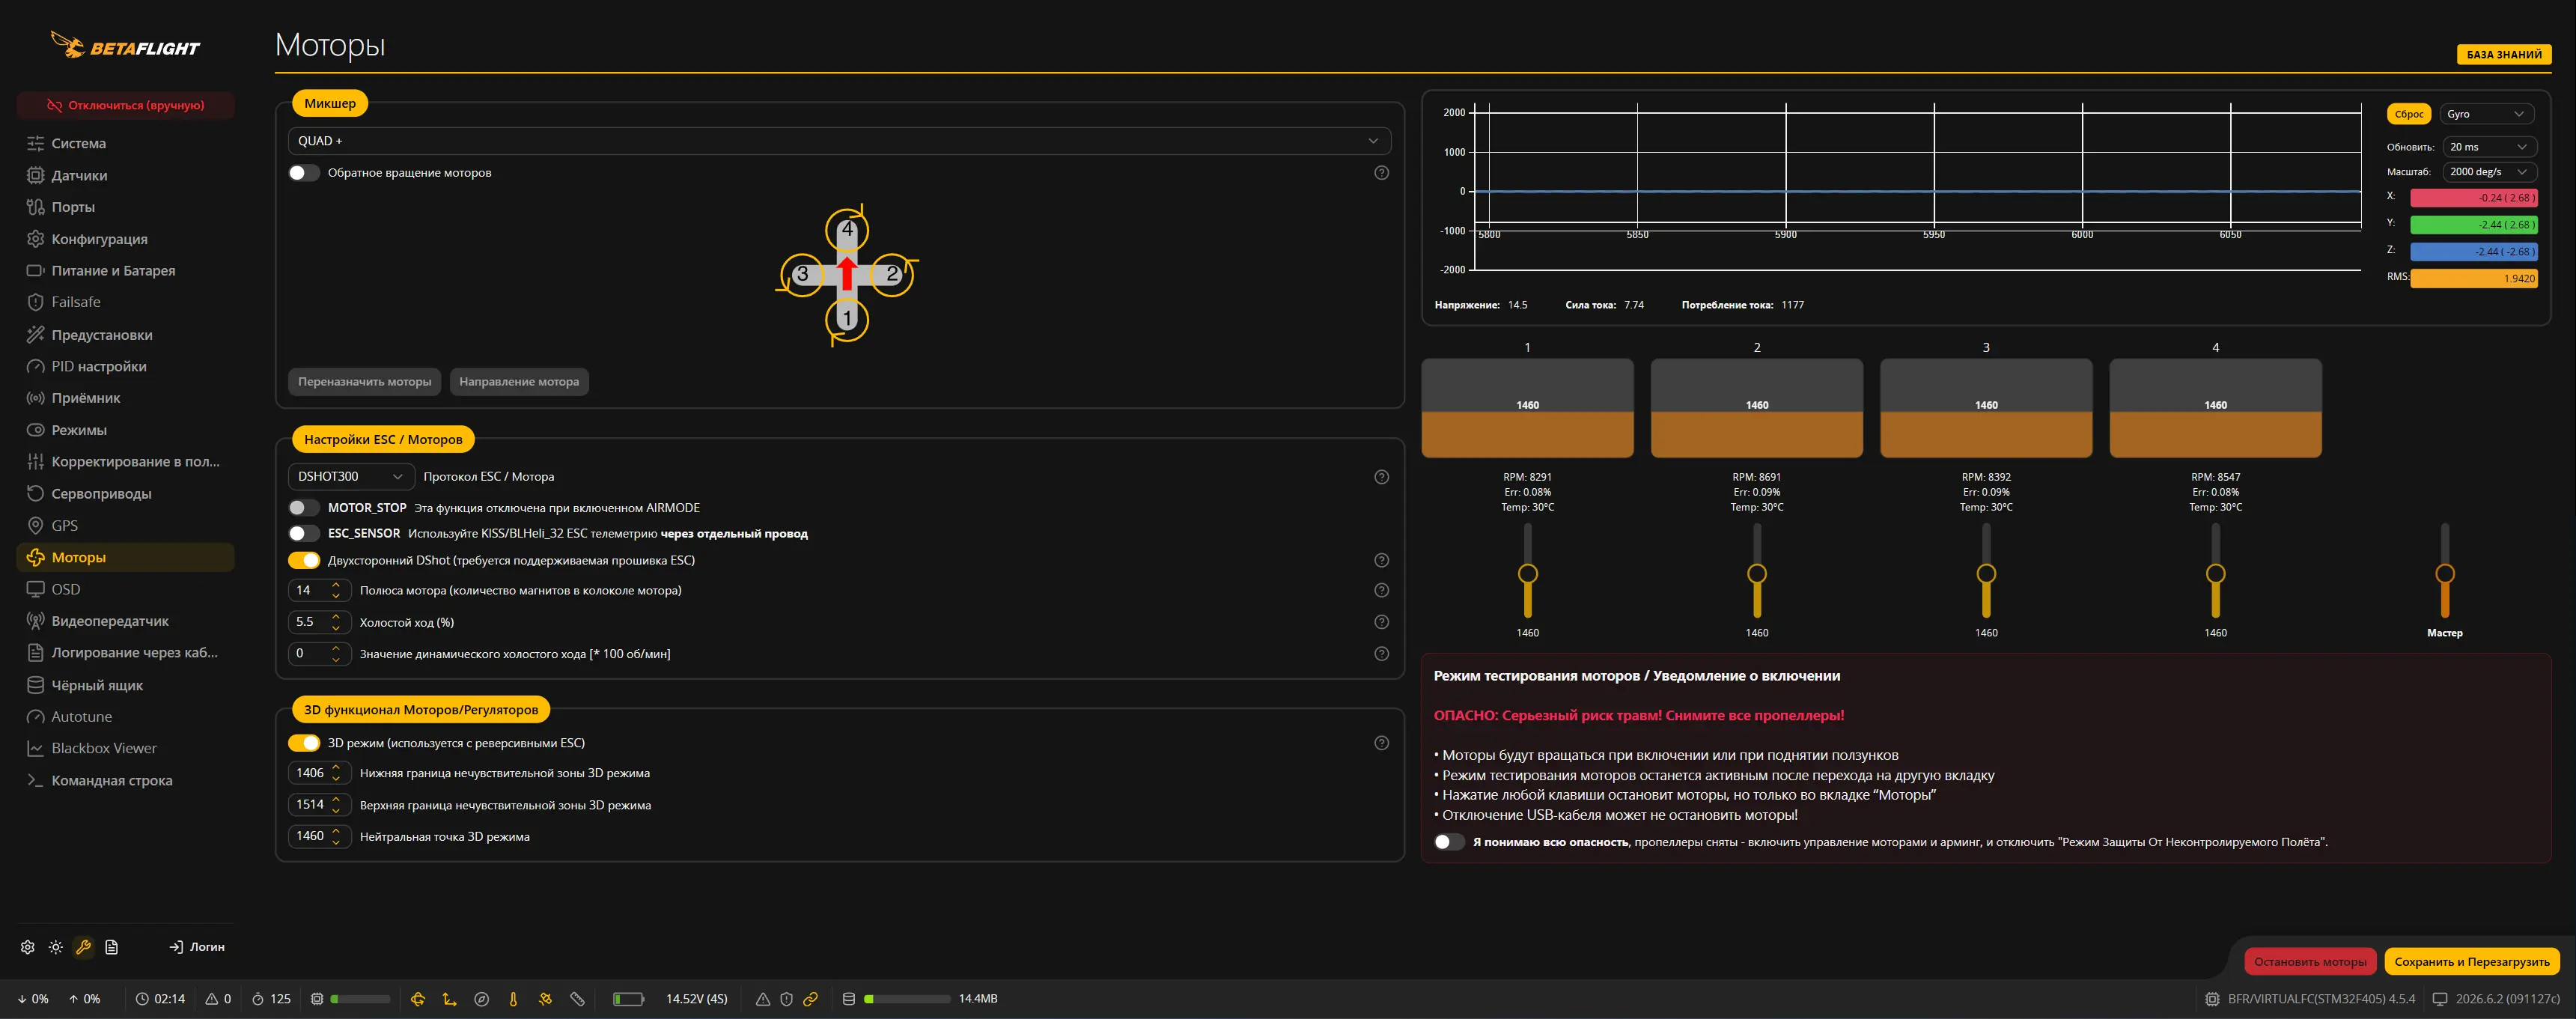This screenshot has height=1019, width=2576.
Task: Toggle Обратное вращение моторов switch
Action: 304,173
